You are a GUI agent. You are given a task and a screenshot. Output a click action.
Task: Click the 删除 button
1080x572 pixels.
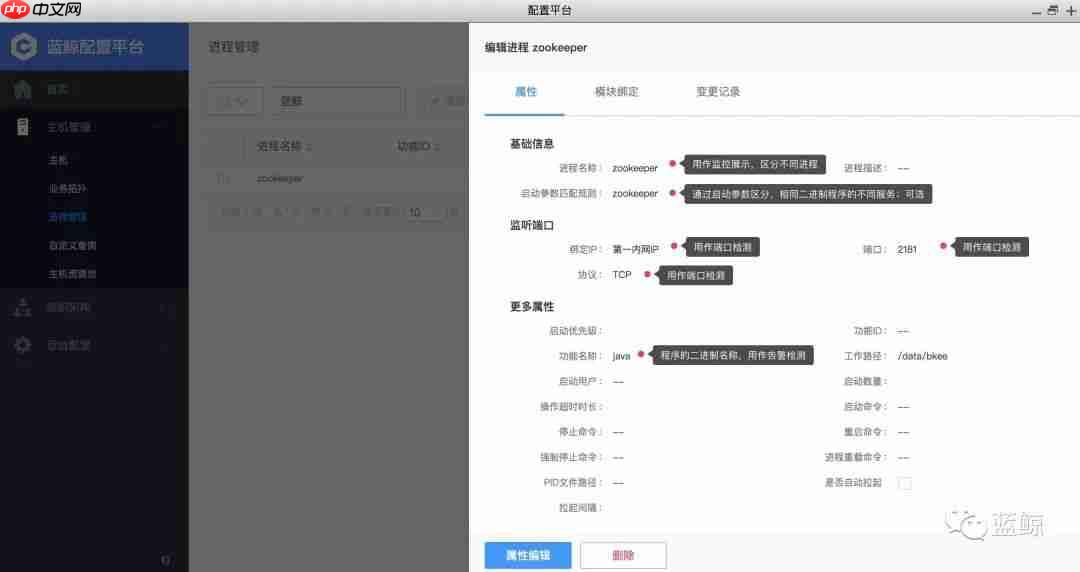click(x=623, y=555)
